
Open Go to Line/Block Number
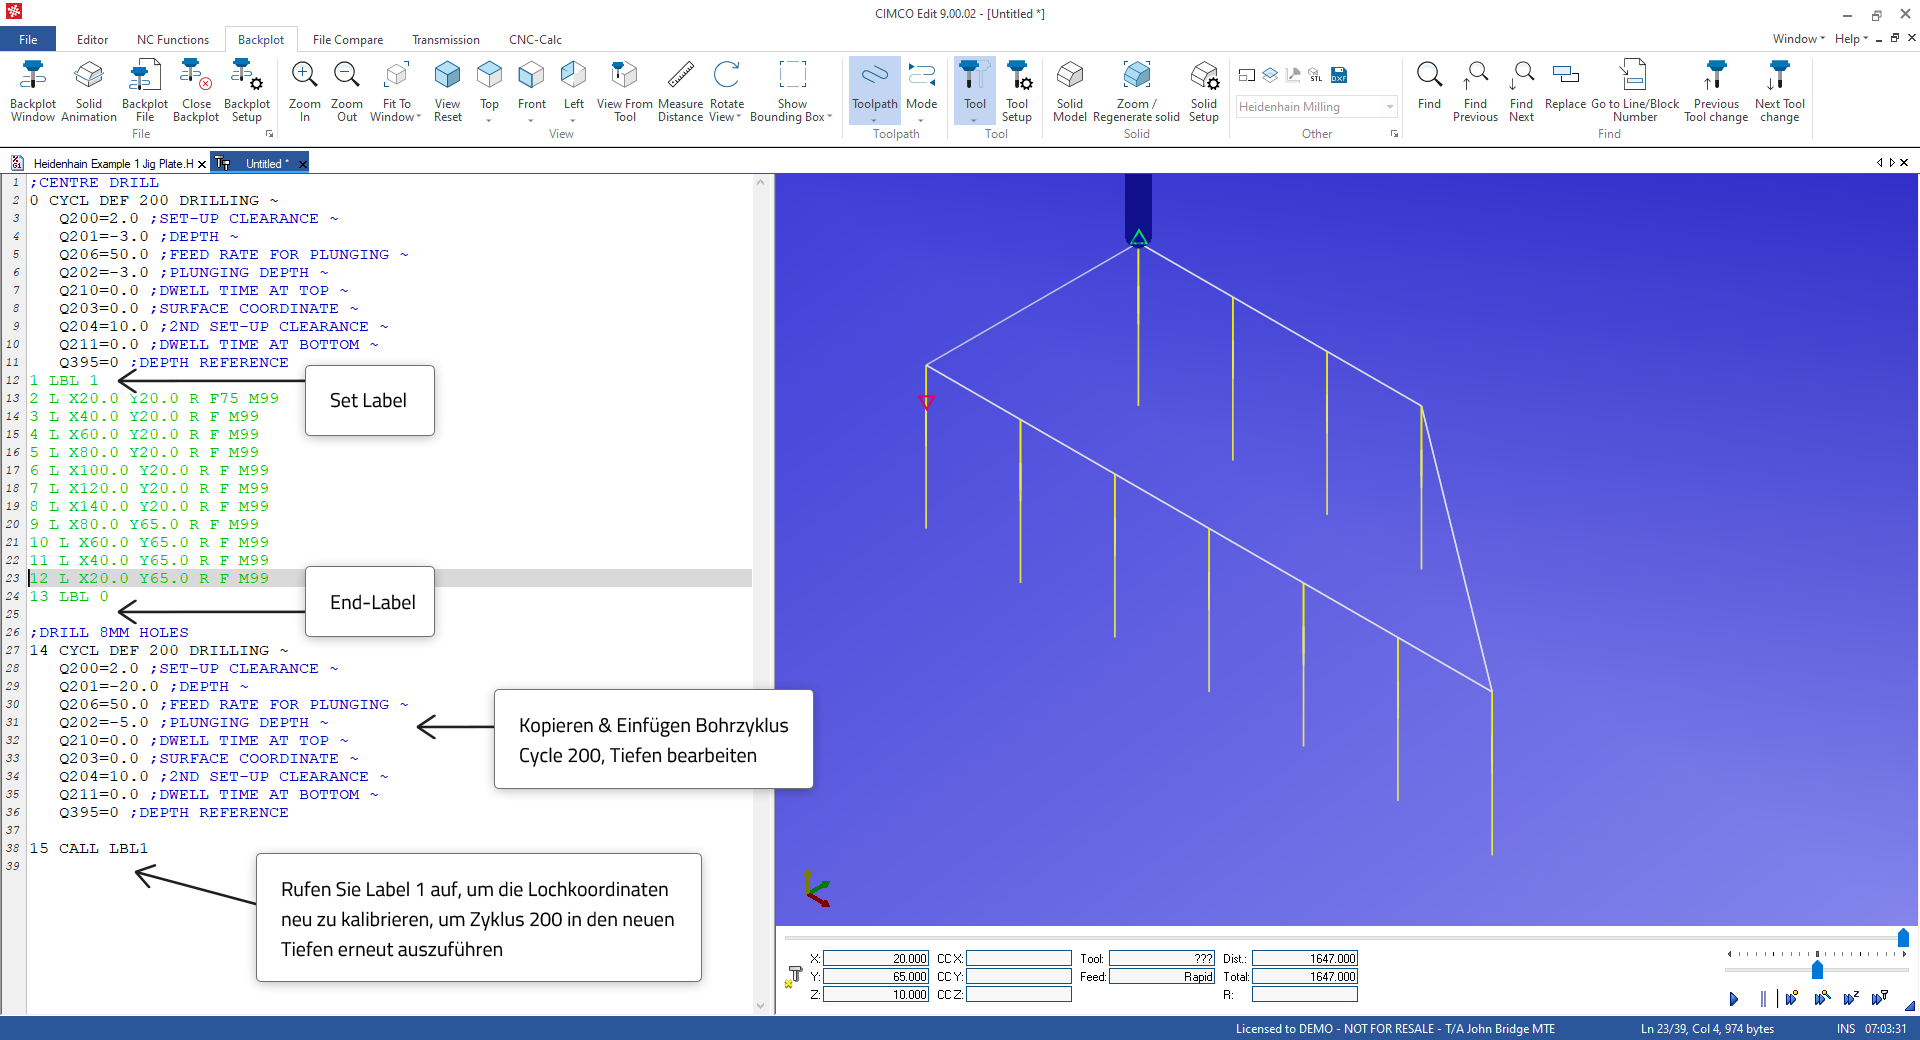1635,91
